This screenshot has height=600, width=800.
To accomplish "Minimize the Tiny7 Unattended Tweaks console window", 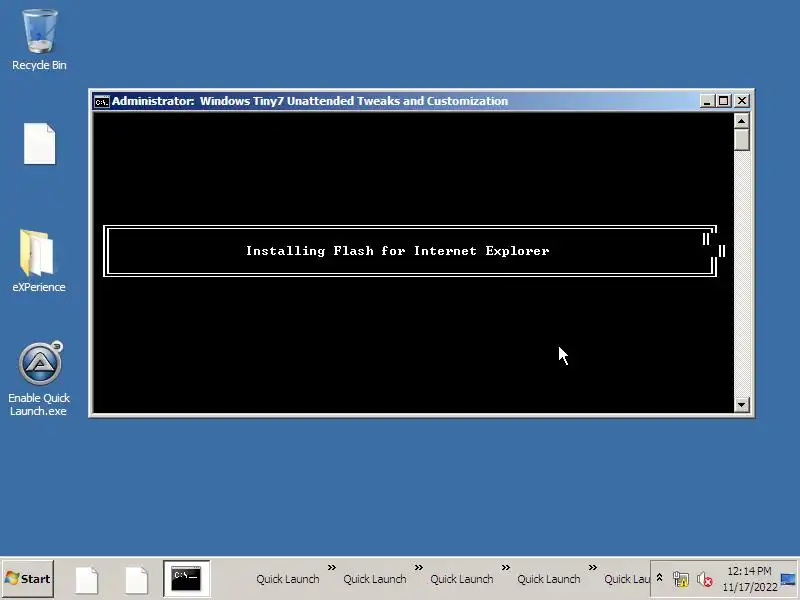I will click(707, 101).
